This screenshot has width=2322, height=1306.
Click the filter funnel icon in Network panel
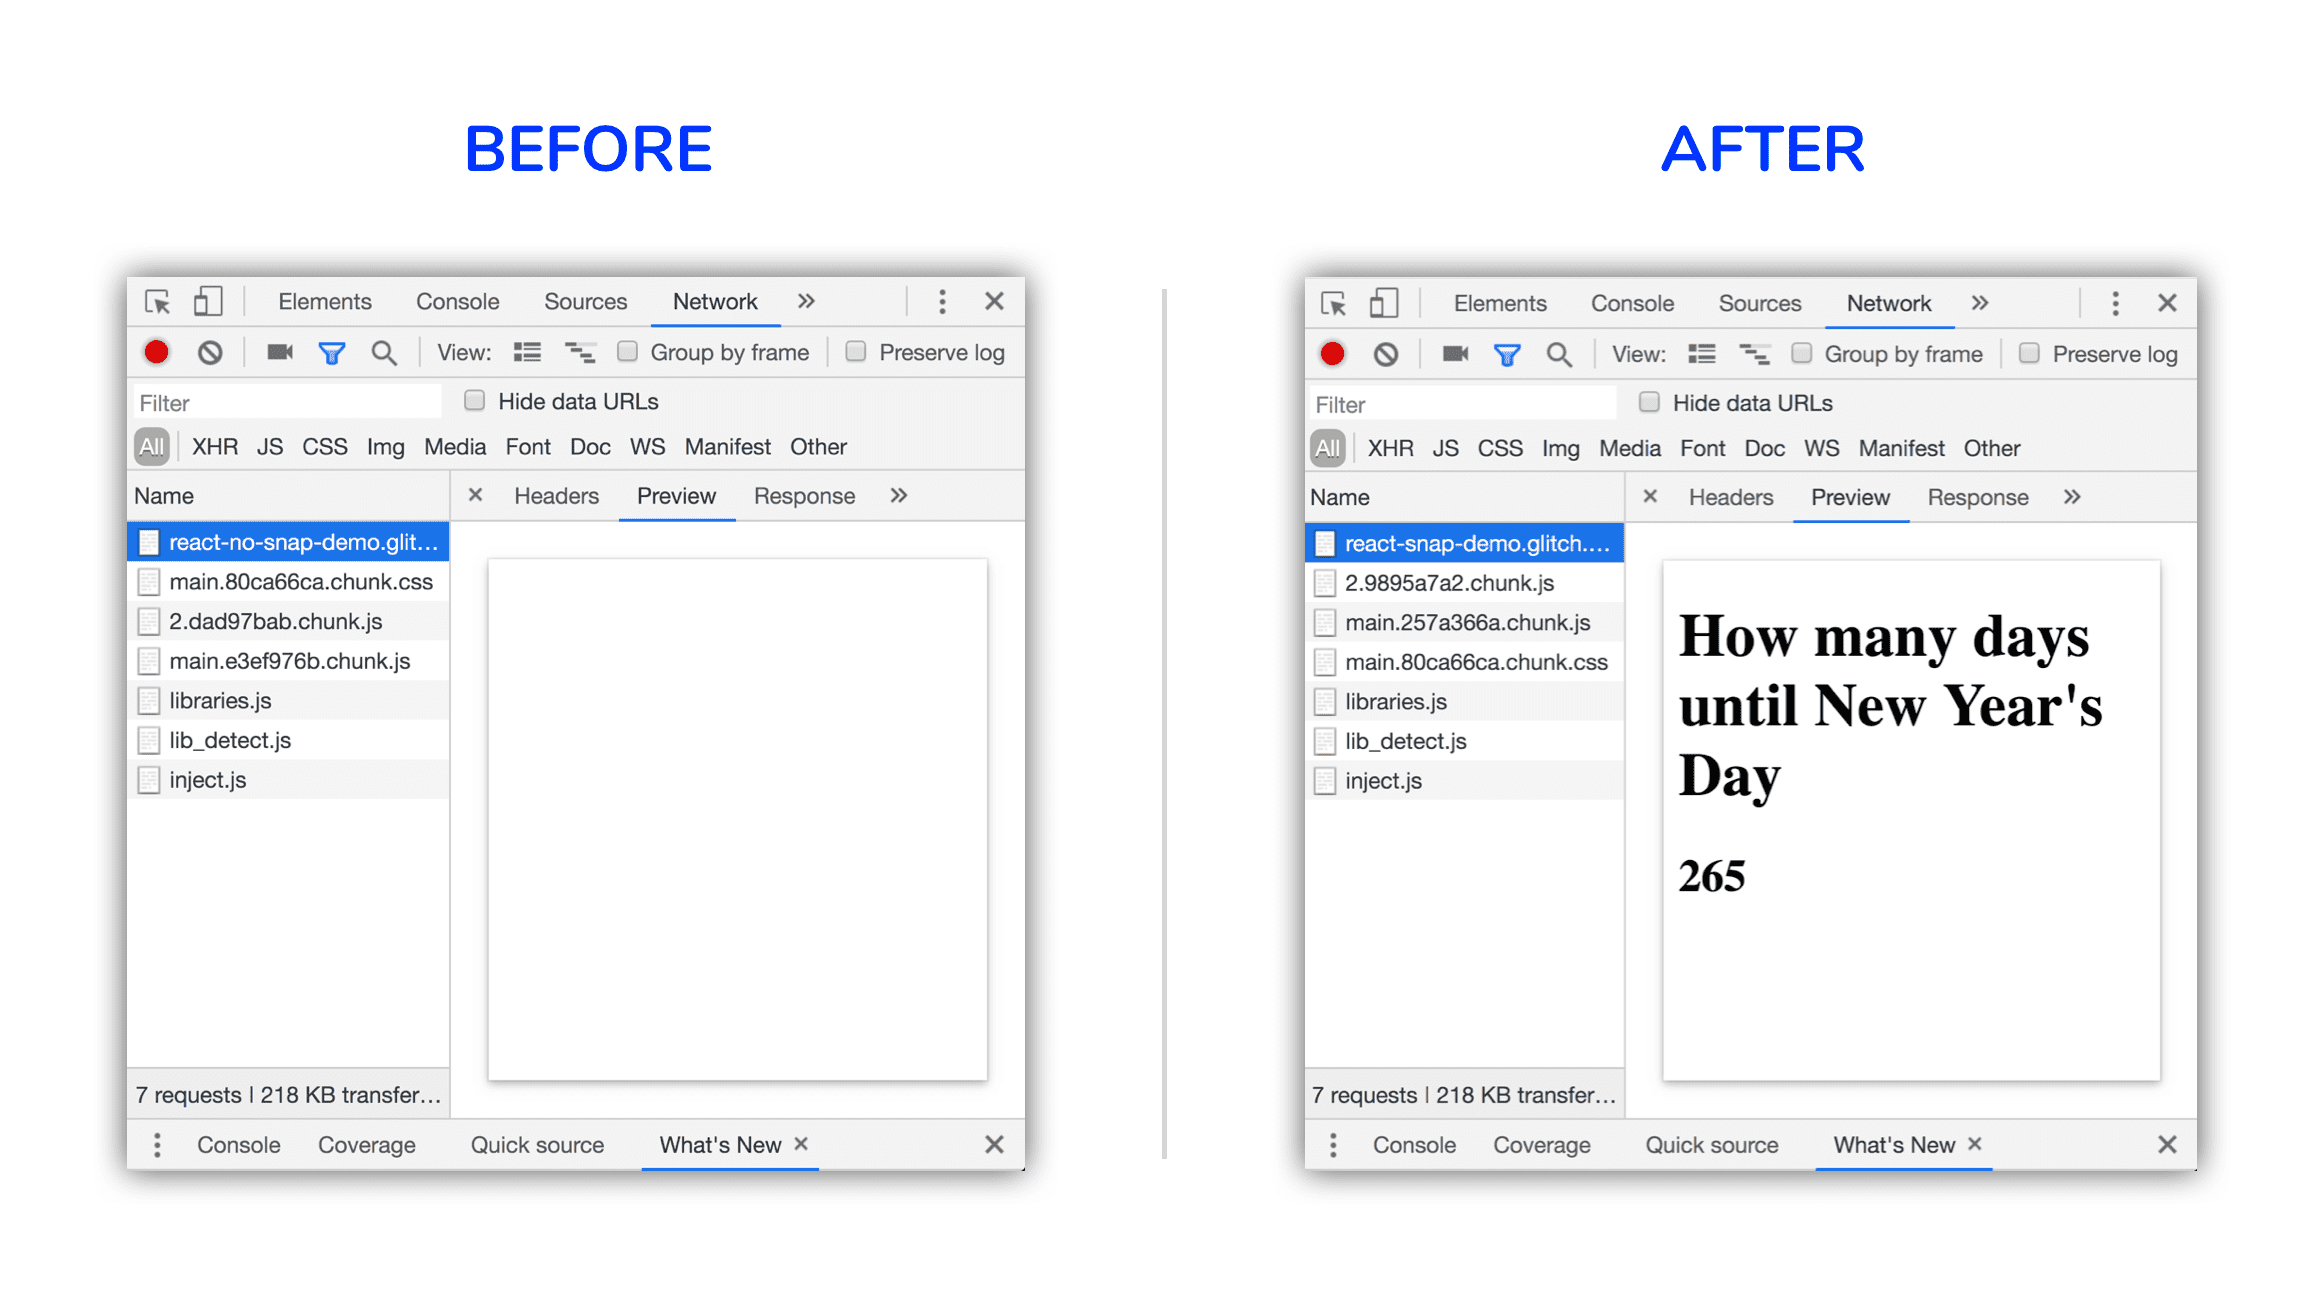(333, 354)
